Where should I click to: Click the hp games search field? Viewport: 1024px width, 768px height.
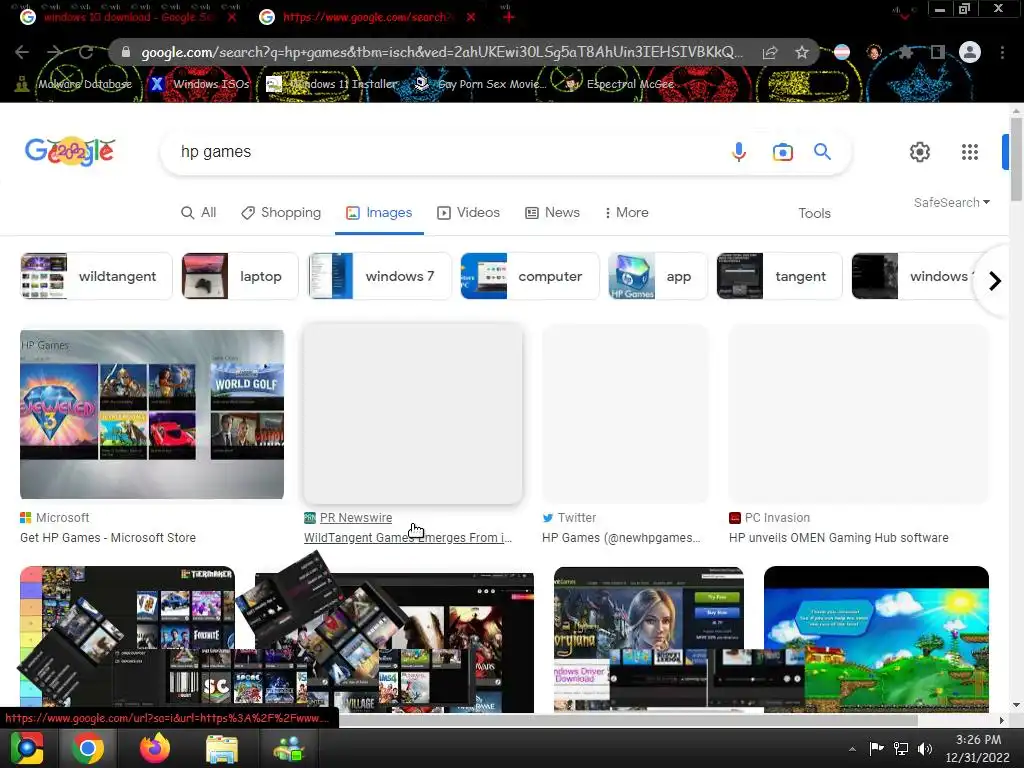click(x=444, y=152)
